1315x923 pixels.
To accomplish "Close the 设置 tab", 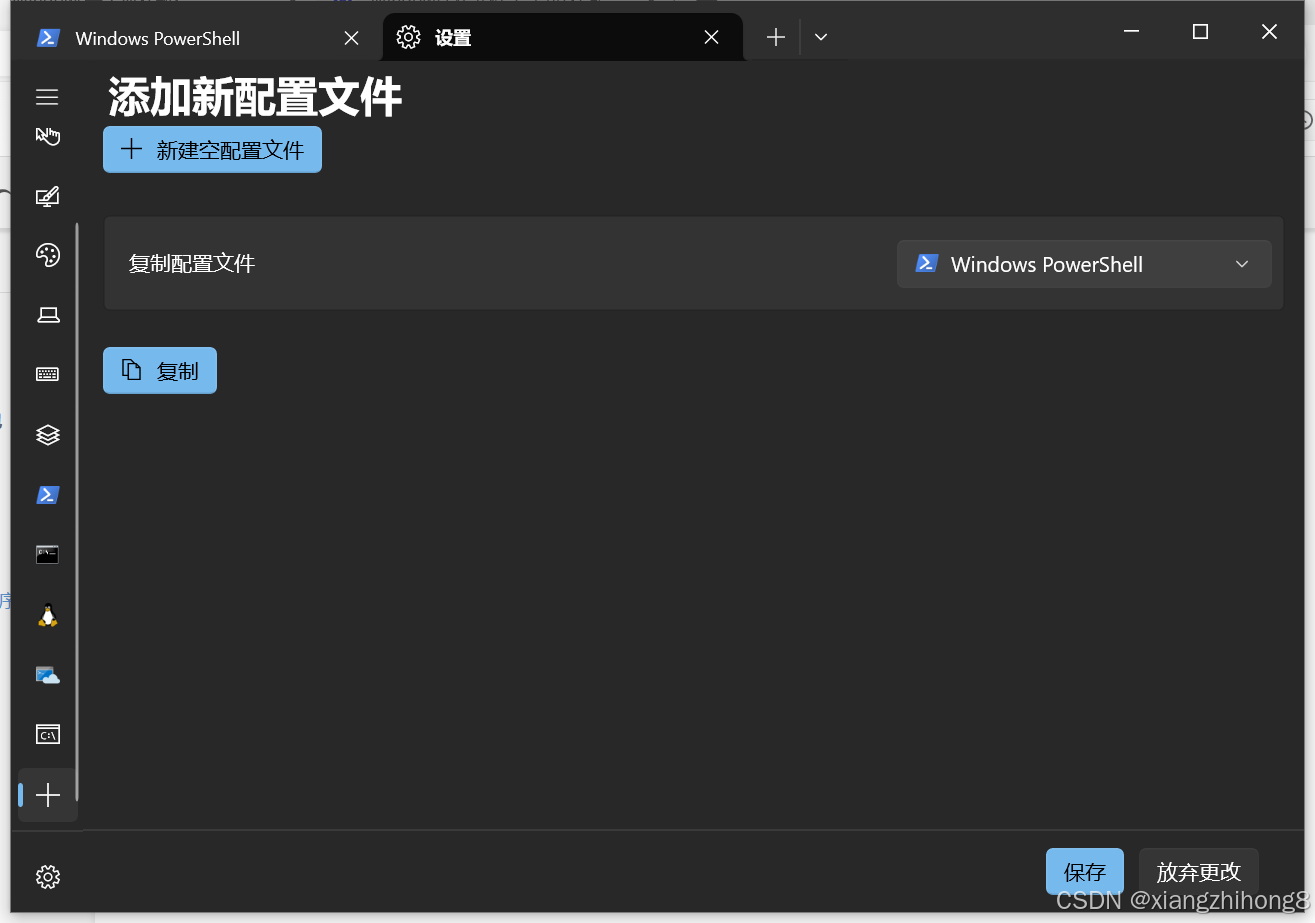I will click(x=711, y=38).
